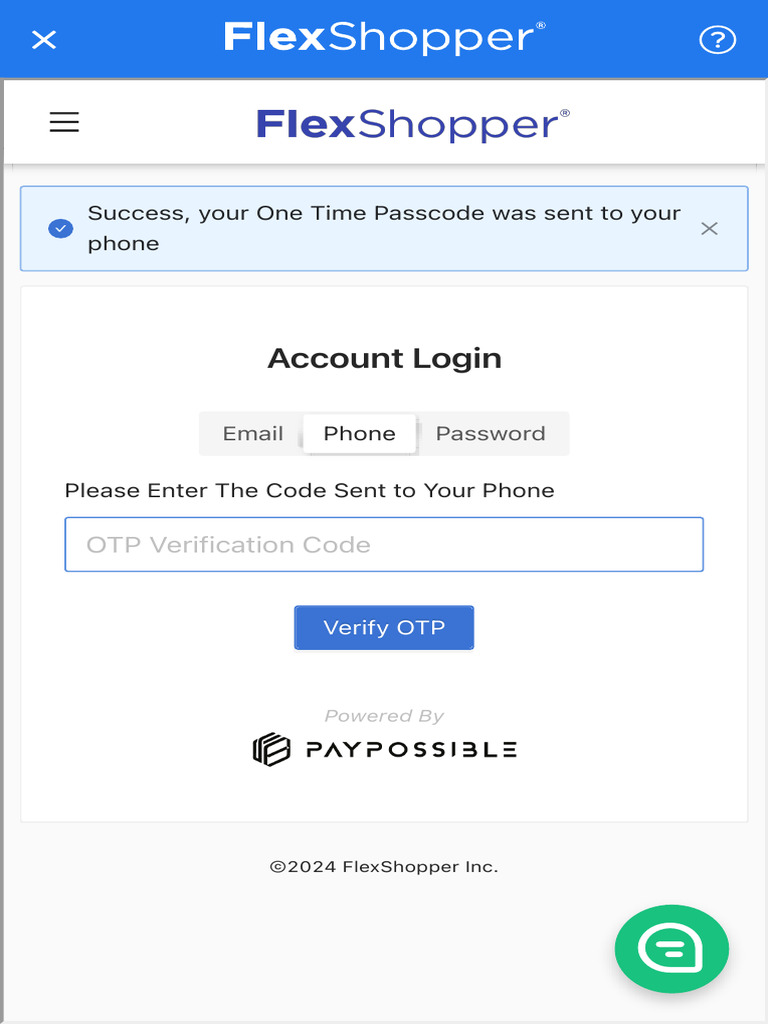Click the PayPossible cube logo icon
This screenshot has width=768, height=1024.
[x=271, y=749]
